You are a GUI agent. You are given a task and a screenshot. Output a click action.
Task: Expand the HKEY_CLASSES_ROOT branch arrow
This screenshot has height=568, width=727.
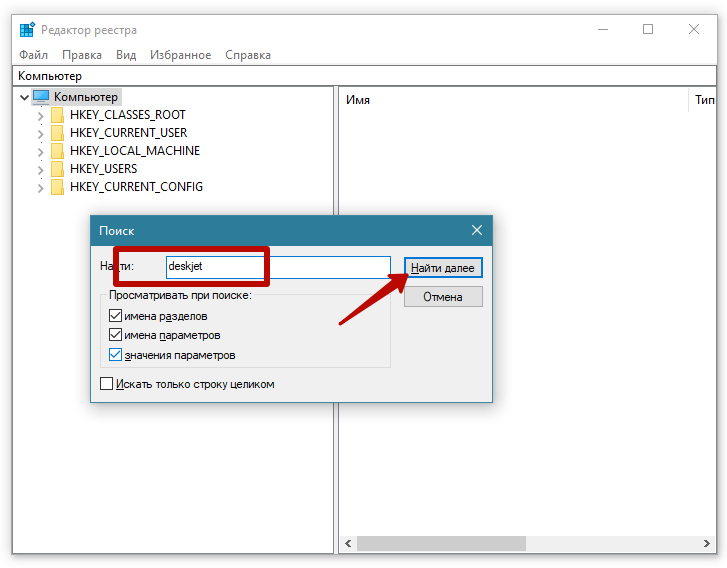pos(41,115)
